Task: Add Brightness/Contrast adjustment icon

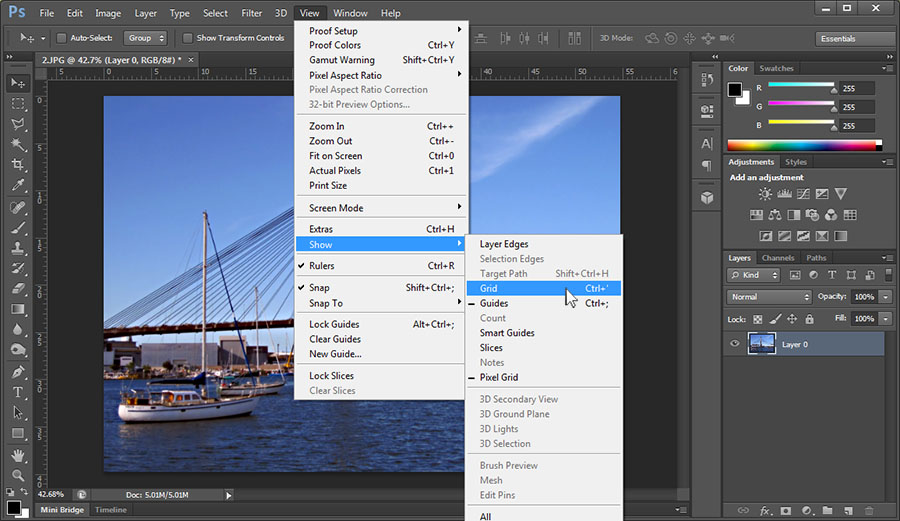Action: click(765, 194)
